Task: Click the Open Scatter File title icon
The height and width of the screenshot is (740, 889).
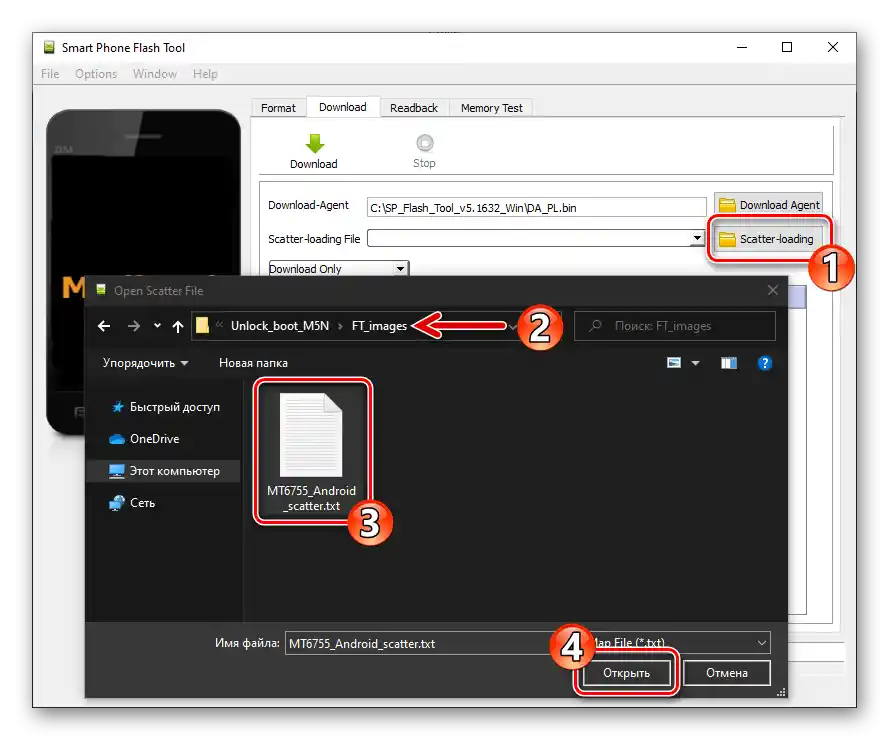Action: [x=101, y=290]
